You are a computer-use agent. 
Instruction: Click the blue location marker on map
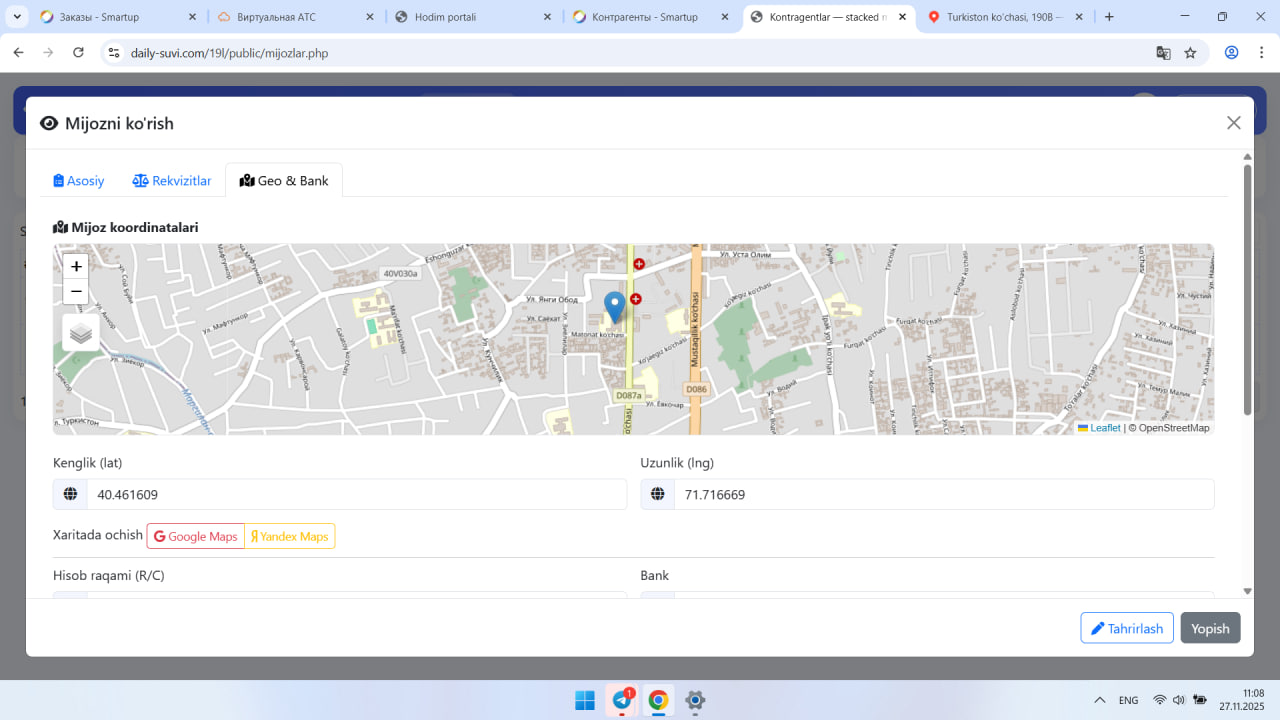point(615,306)
